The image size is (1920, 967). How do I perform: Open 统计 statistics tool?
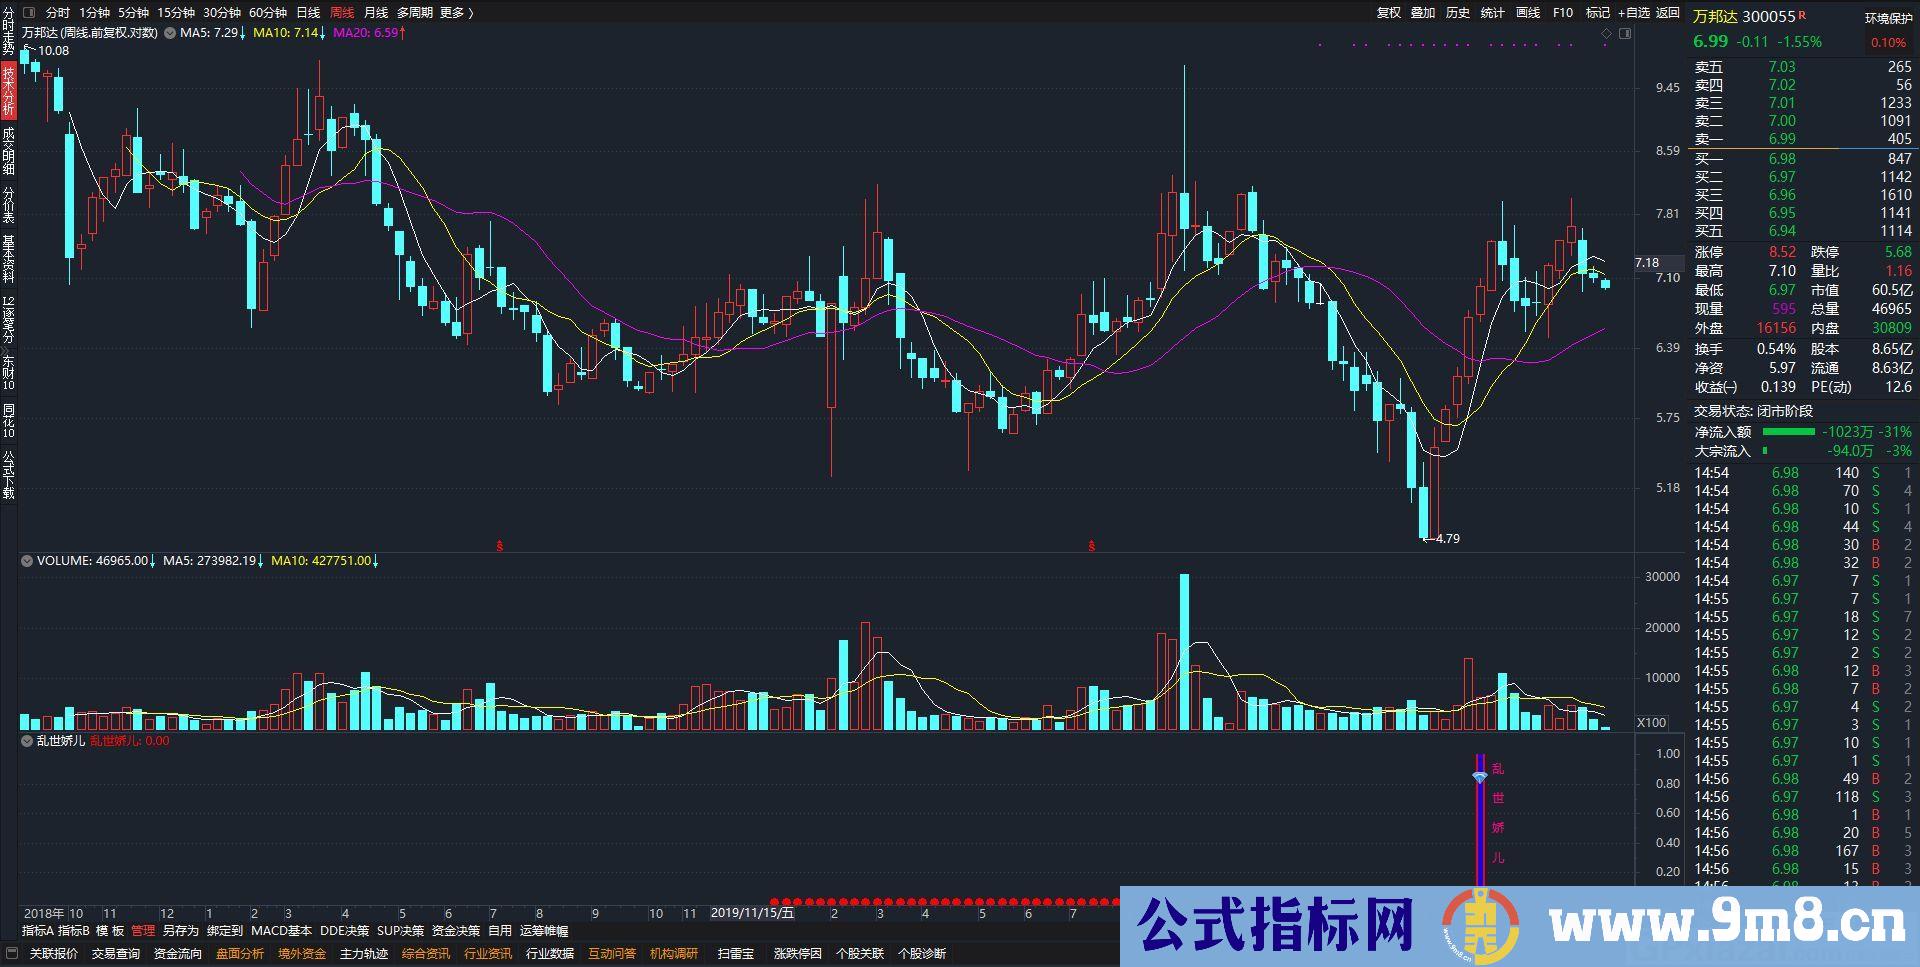point(1493,13)
